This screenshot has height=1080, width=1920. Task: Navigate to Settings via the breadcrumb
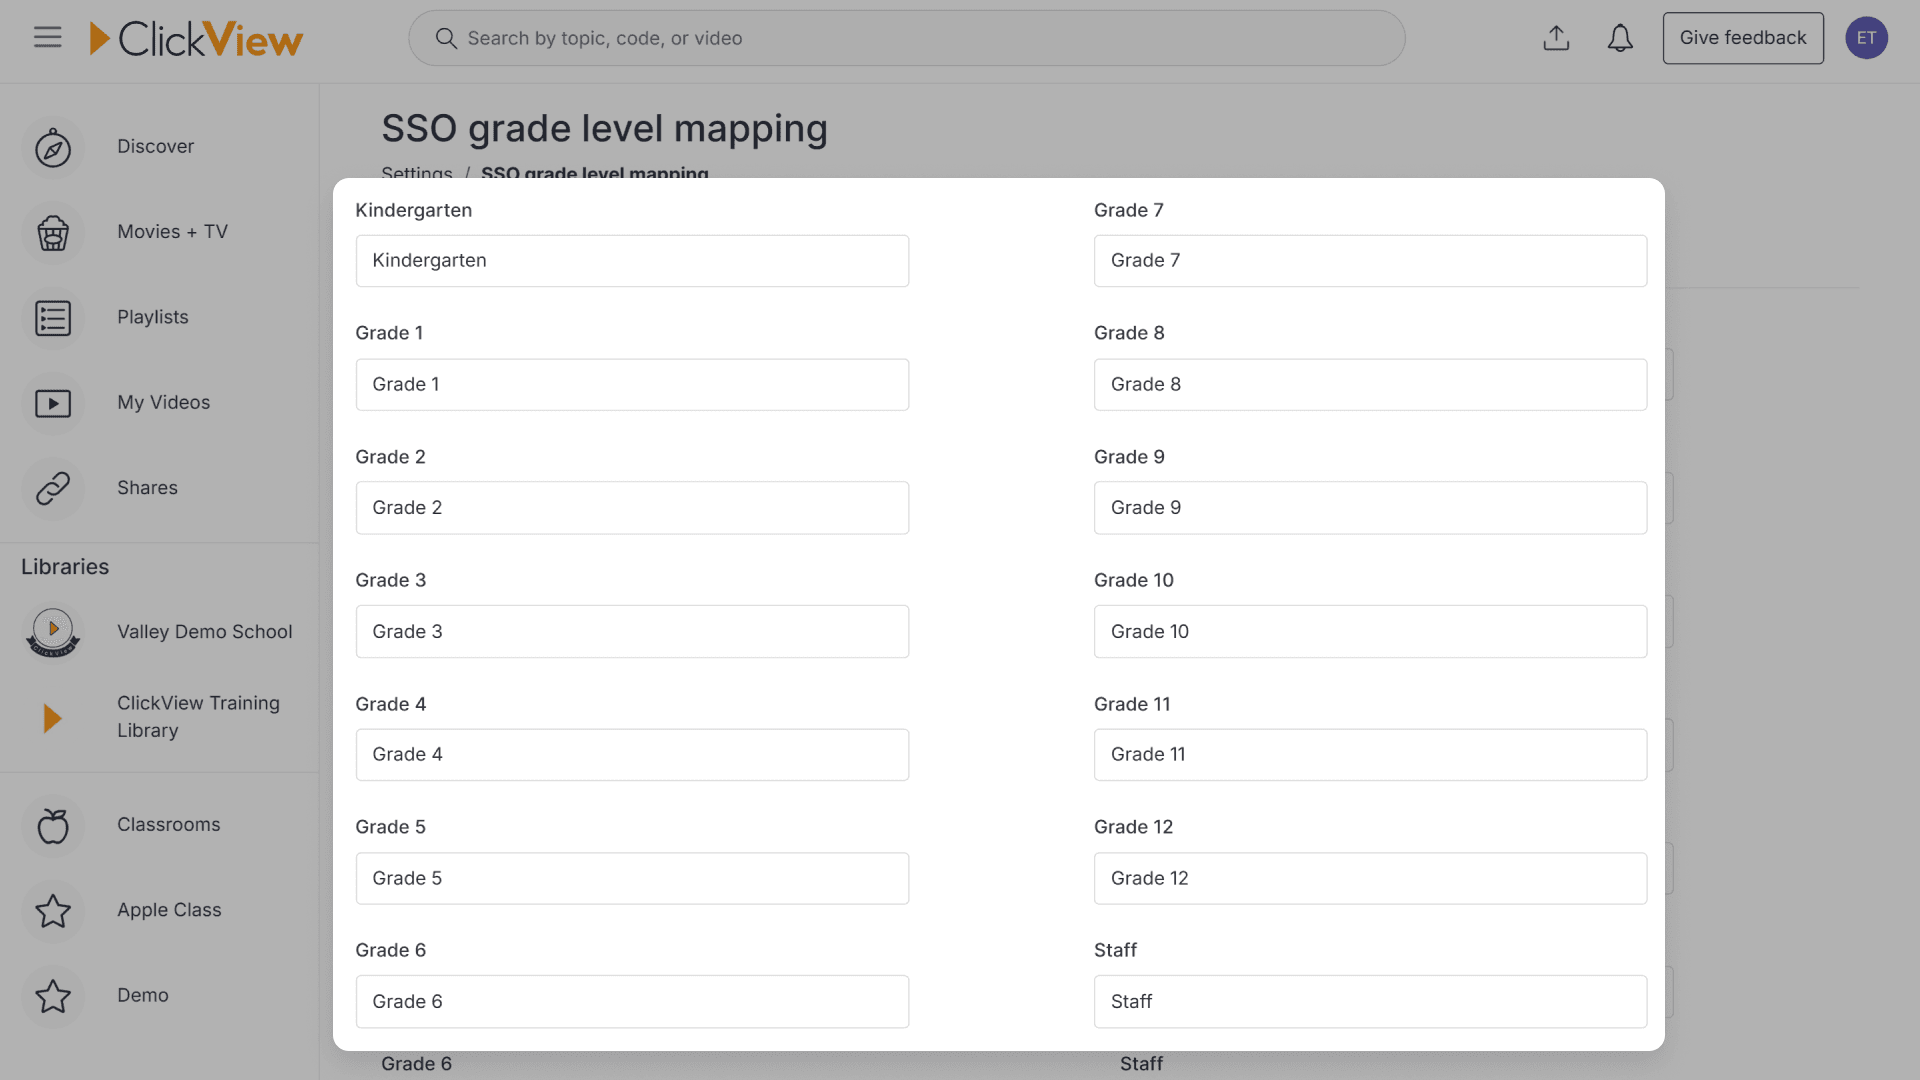click(416, 173)
